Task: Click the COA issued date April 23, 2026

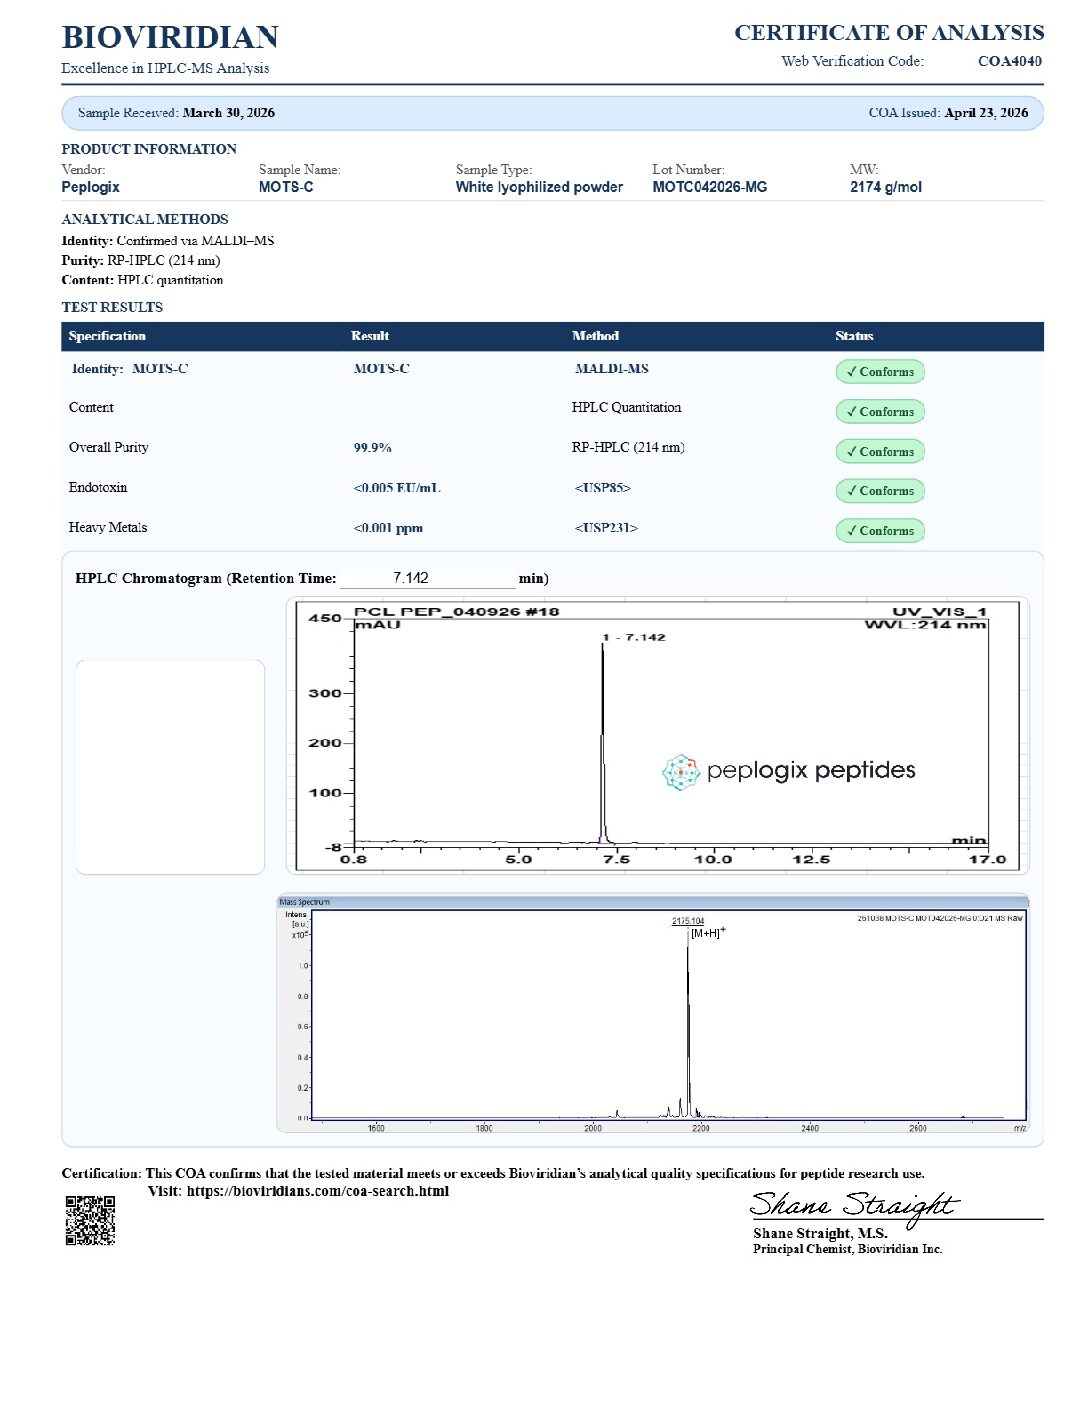Action: point(986,113)
